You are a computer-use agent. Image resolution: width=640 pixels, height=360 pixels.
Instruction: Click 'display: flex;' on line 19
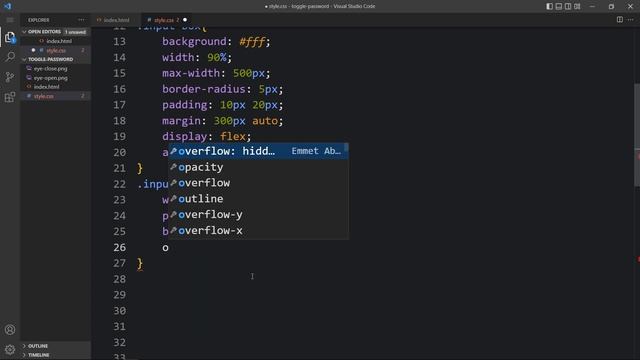coord(207,136)
